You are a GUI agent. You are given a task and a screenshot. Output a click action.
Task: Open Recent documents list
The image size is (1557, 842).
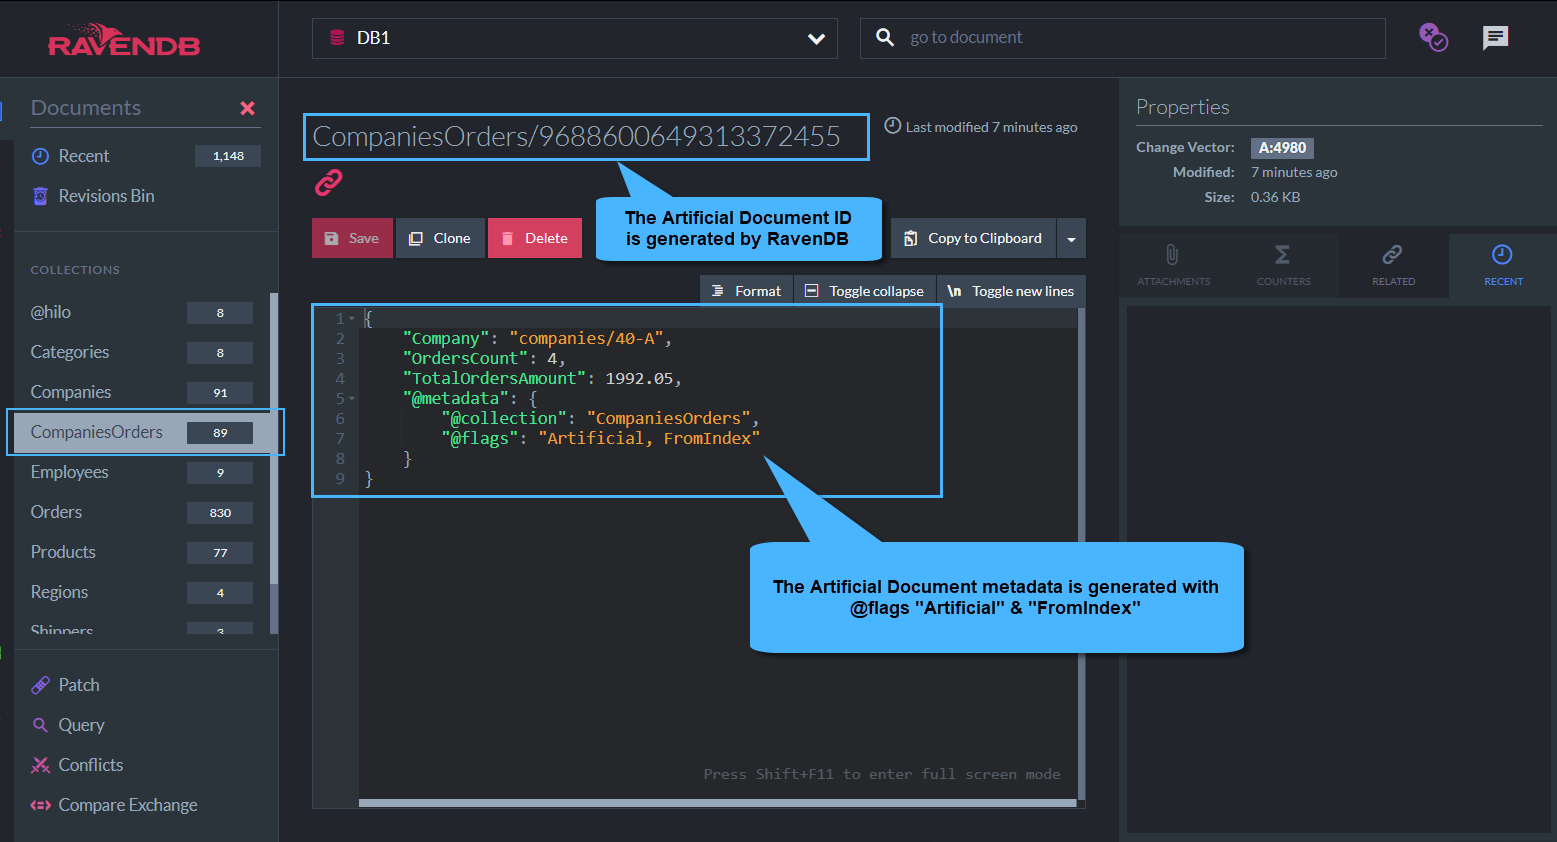(x=146, y=156)
